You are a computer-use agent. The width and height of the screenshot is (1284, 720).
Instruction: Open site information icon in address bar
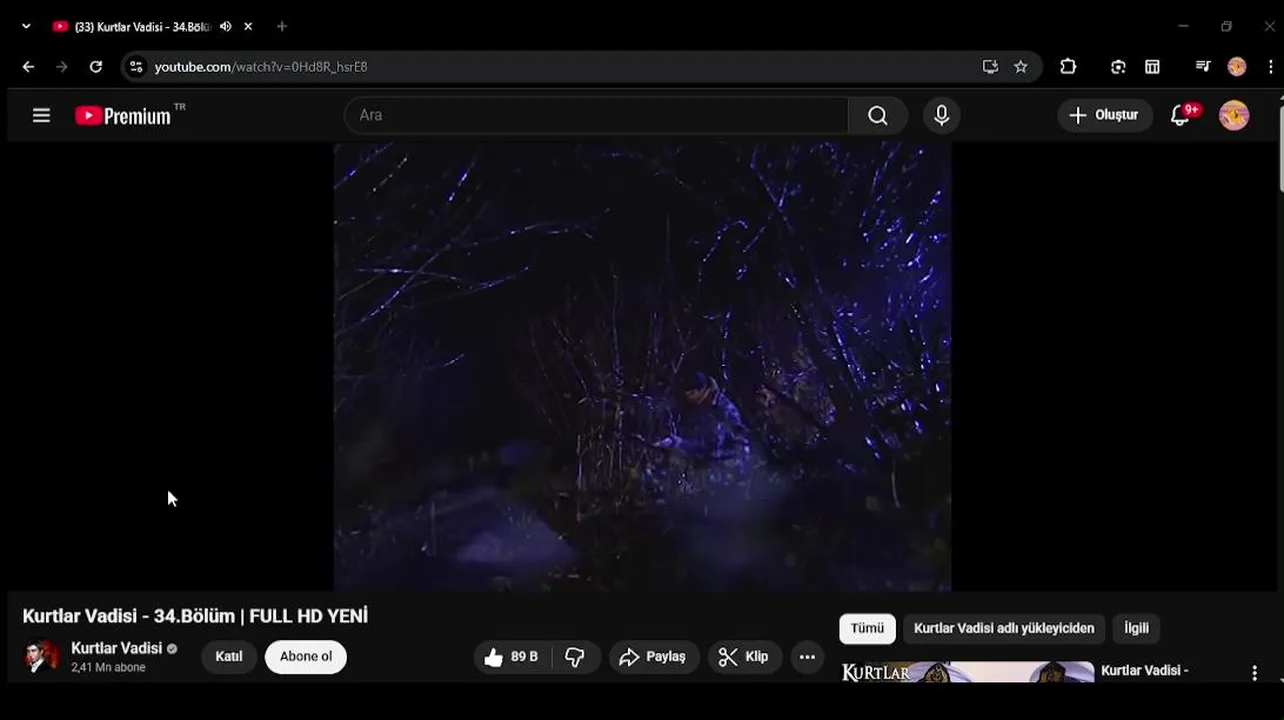136,67
